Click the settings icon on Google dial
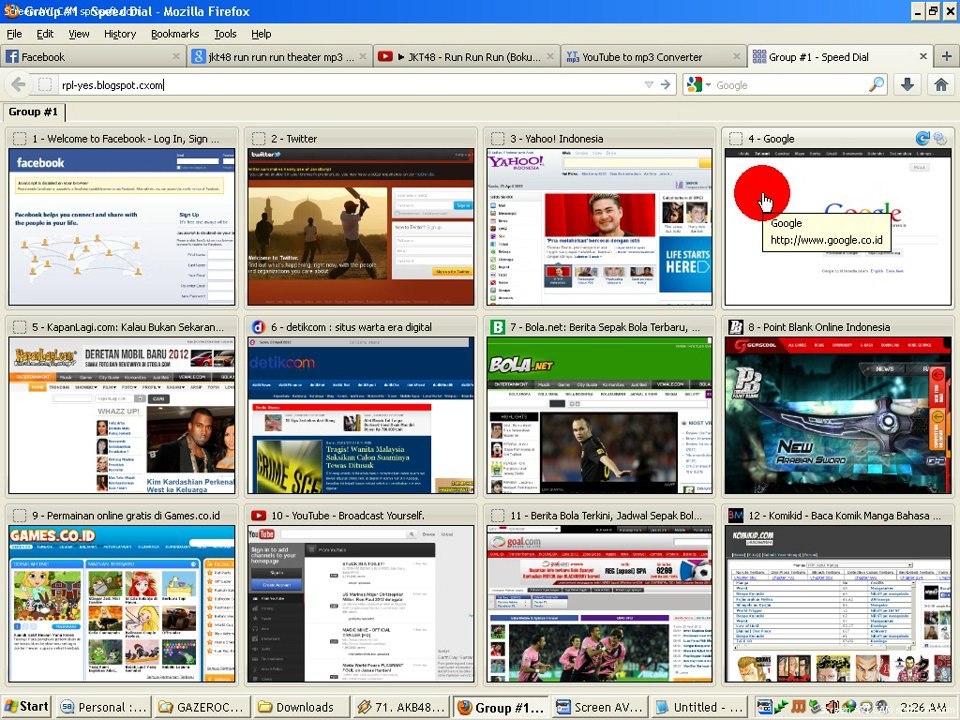Viewport: 960px width, 720px height. pyautogui.click(x=939, y=138)
